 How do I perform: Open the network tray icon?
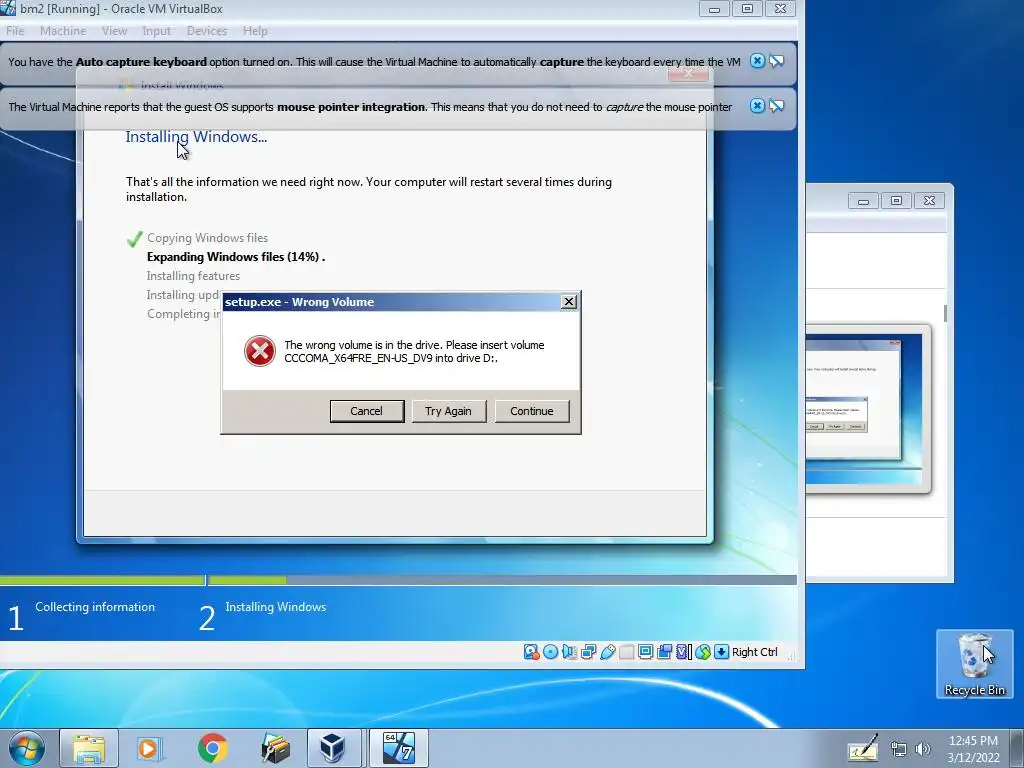click(x=899, y=749)
